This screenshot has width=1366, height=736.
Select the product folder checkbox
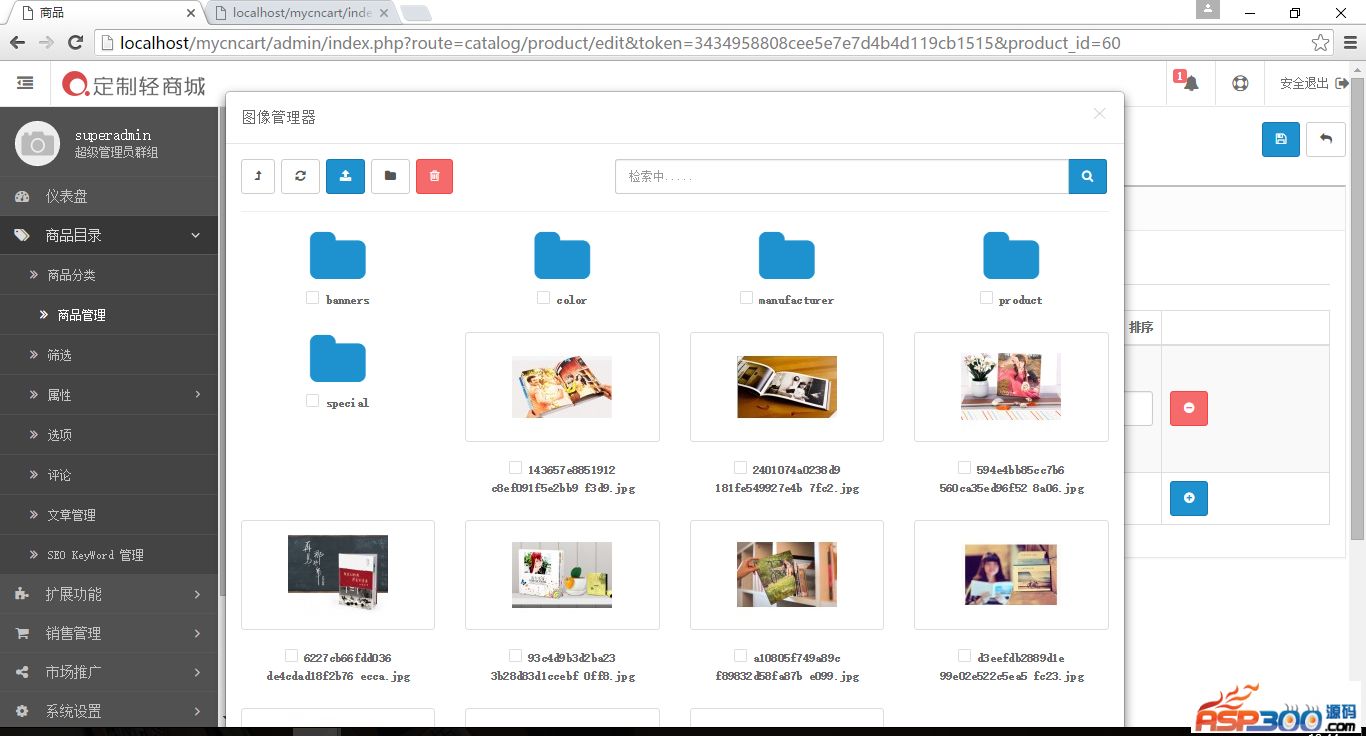[985, 297]
